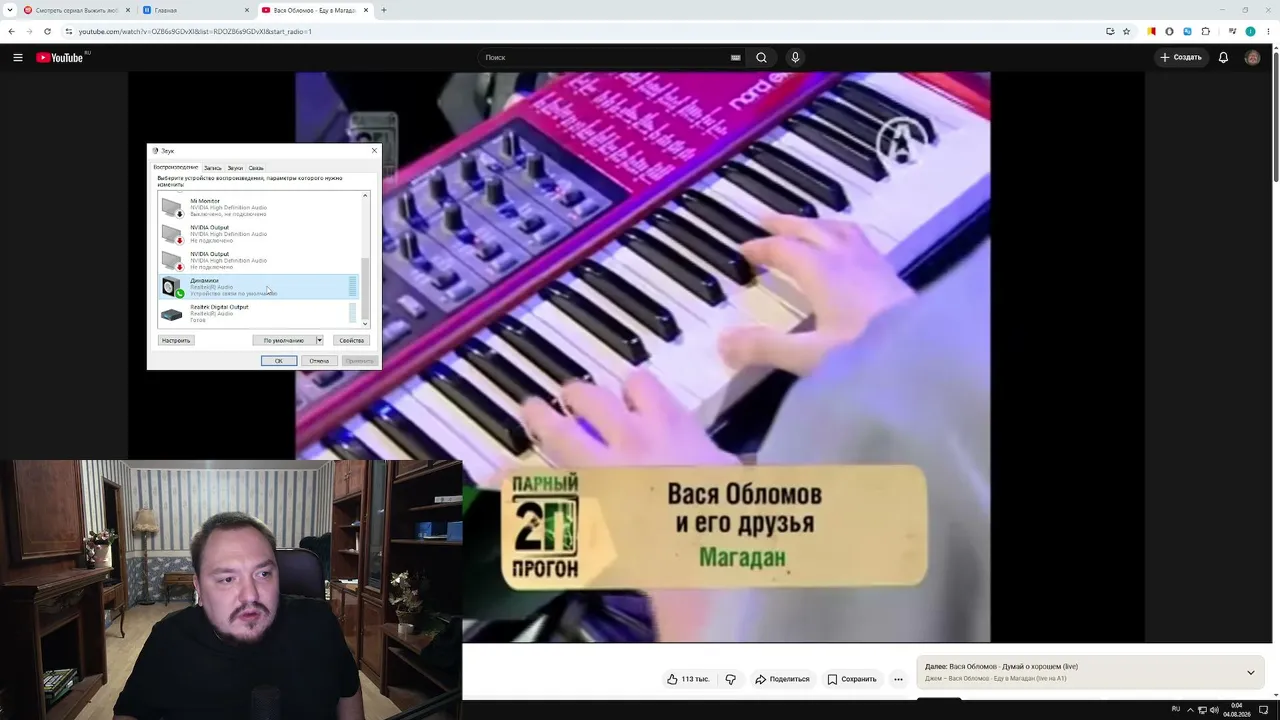
Task: Switch to the Смотреть сериал browser tab
Action: 77,10
